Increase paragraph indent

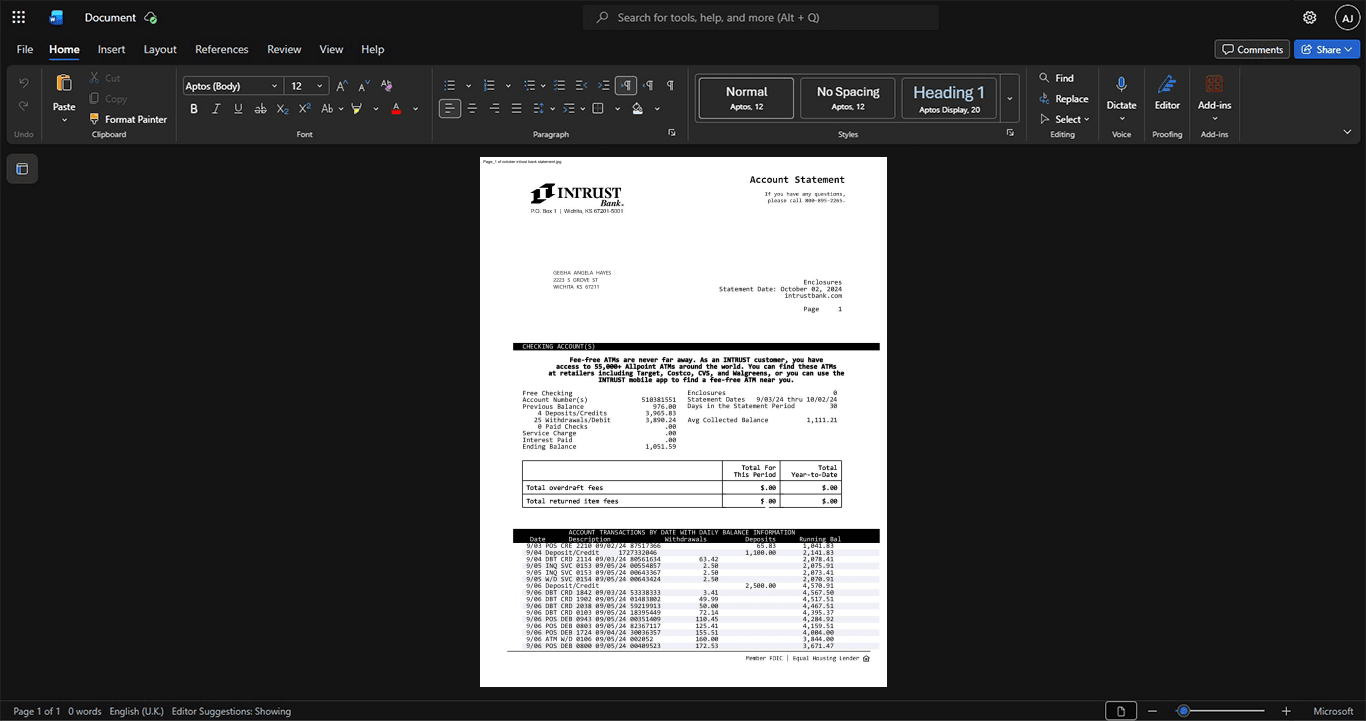click(604, 86)
